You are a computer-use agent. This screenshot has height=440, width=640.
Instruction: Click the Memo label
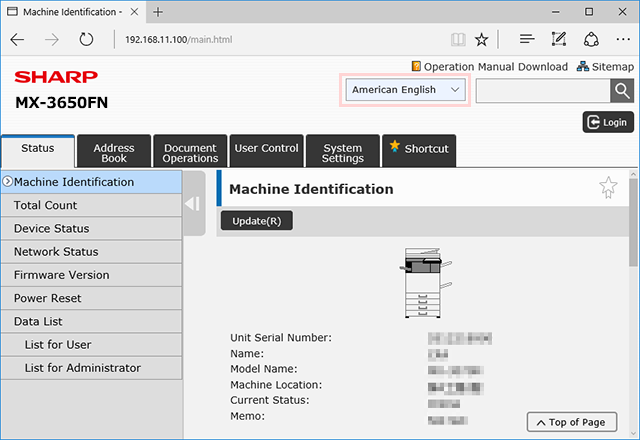pyautogui.click(x=247, y=416)
